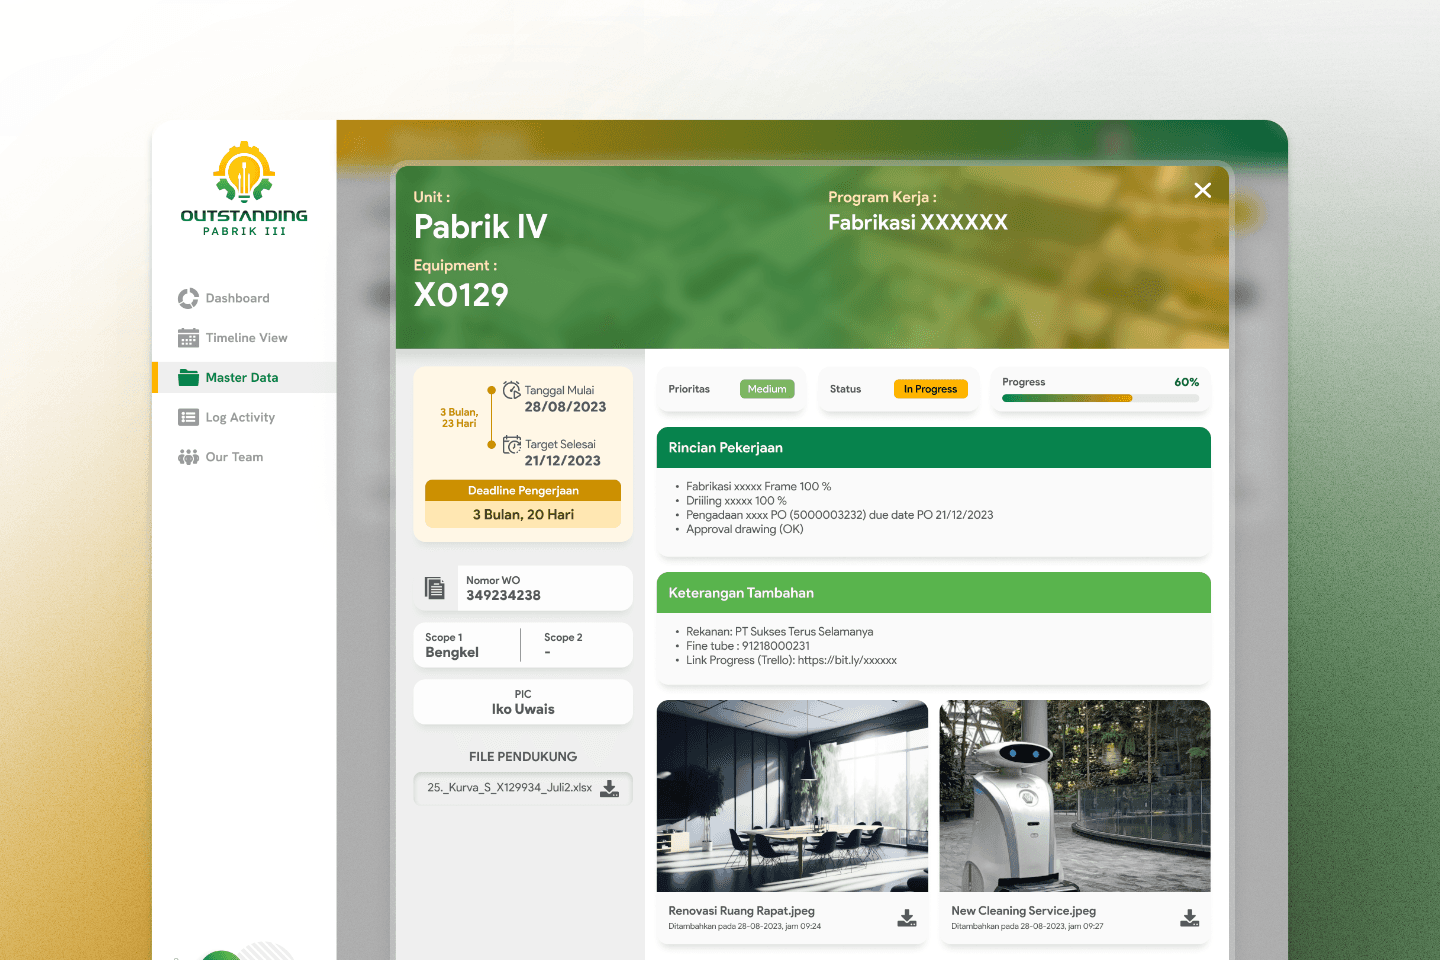Click the Medium priority badge

tap(767, 389)
